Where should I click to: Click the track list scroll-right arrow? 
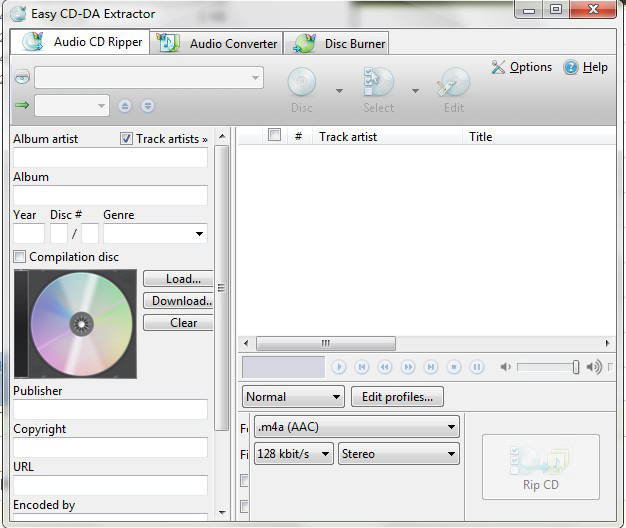click(608, 343)
